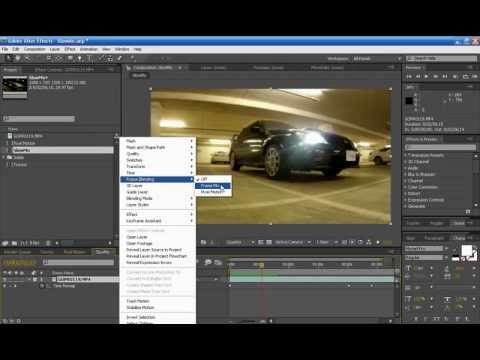
Task: Select the Selection arrow tool
Action: pos(9,59)
